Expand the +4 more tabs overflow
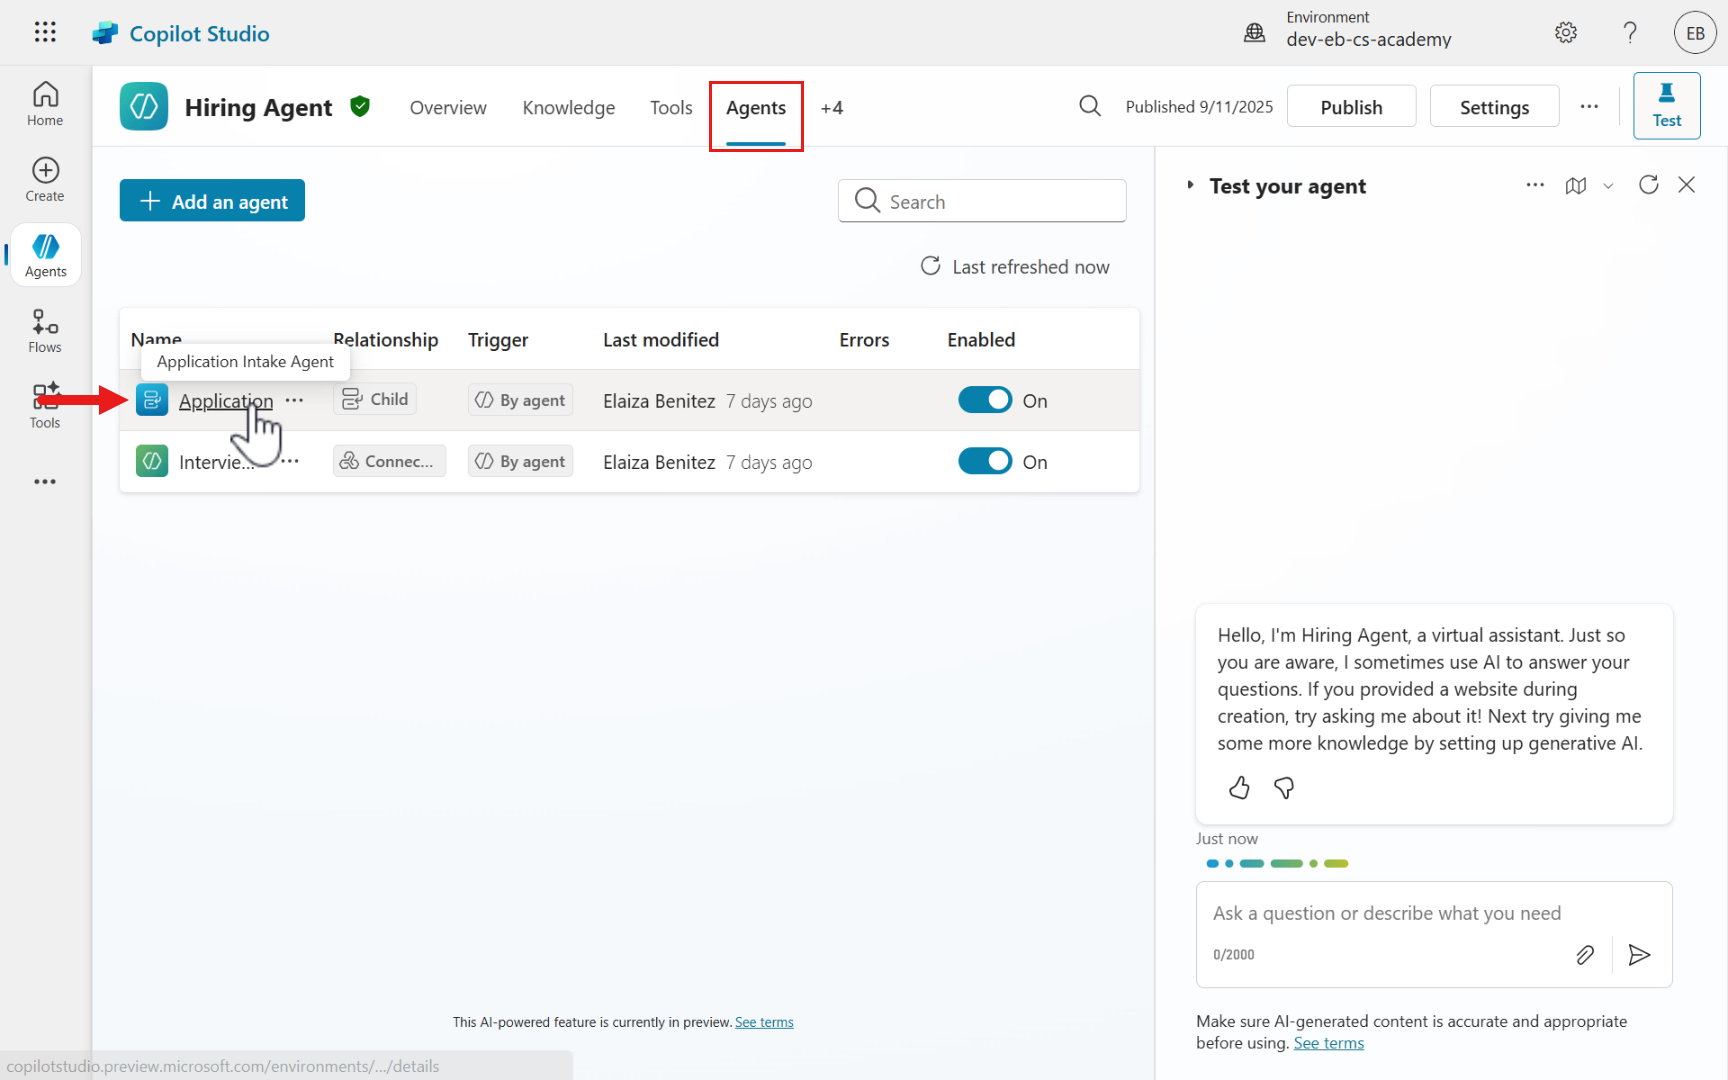 pos(832,108)
